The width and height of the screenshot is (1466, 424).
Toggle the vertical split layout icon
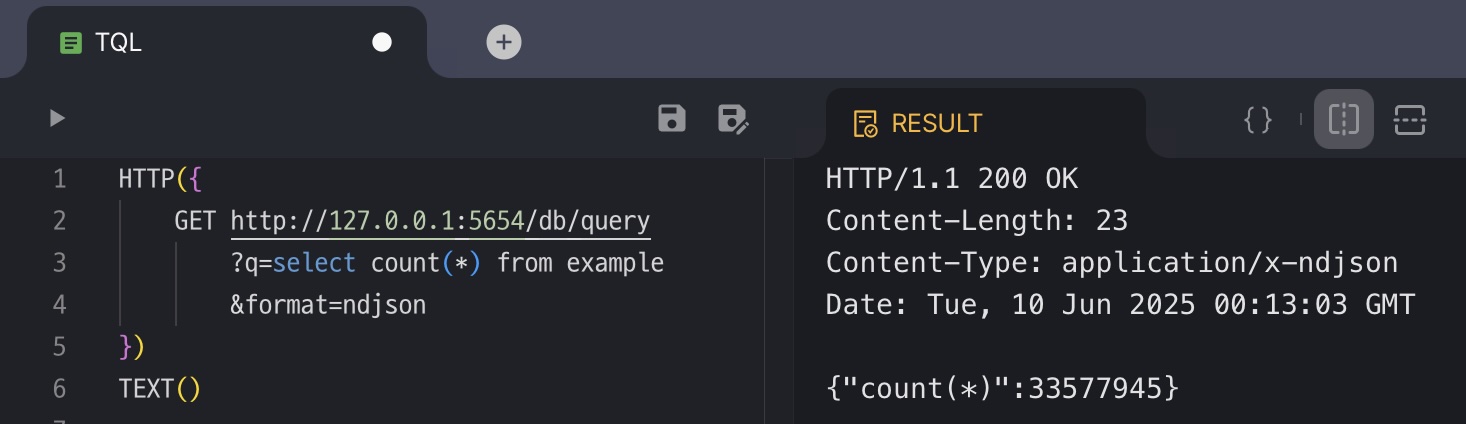tap(1344, 120)
